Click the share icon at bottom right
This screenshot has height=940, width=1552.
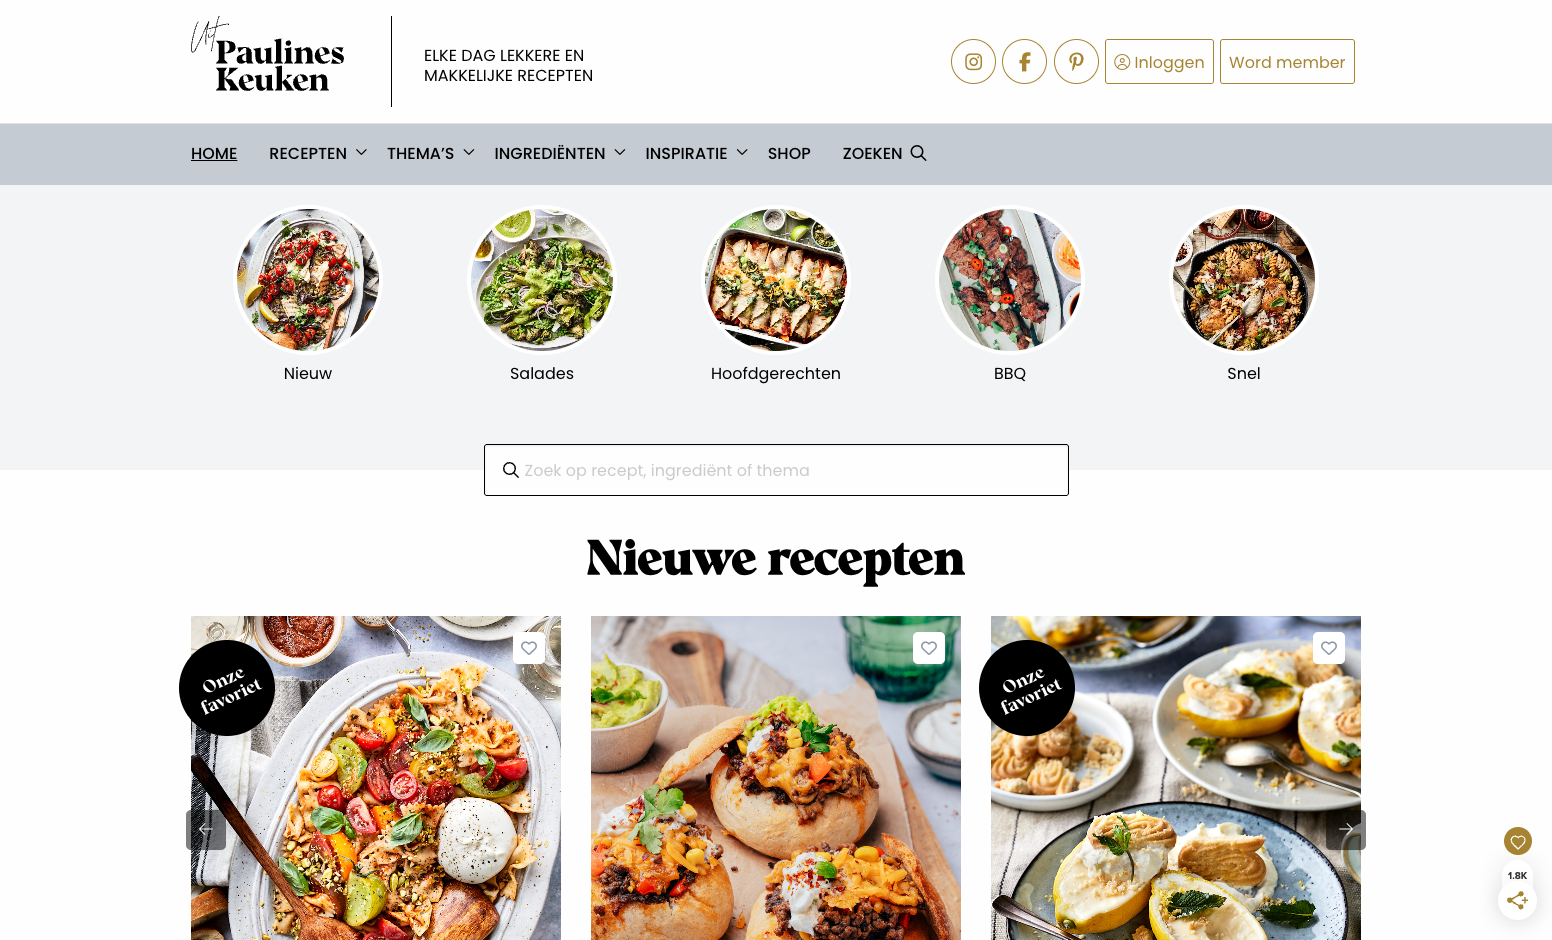tap(1517, 900)
